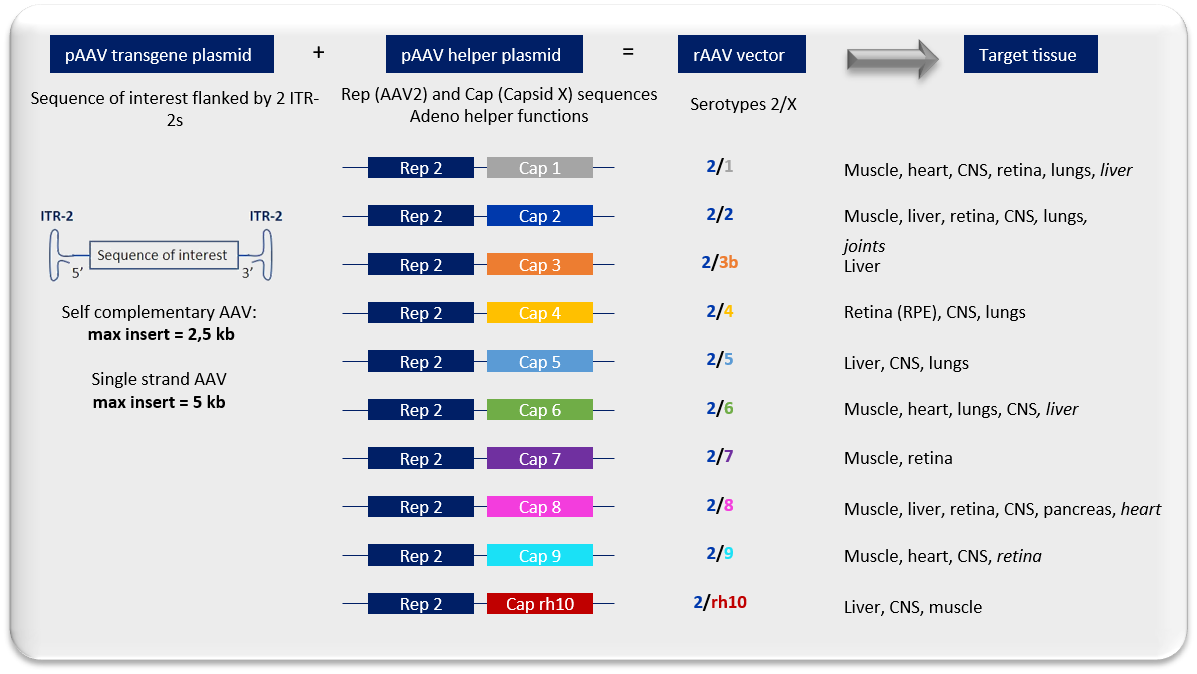Image resolution: width=1197 pixels, height=674 pixels.
Task: Click the Rep 2 block beside Cap 5
Action: 421,362
